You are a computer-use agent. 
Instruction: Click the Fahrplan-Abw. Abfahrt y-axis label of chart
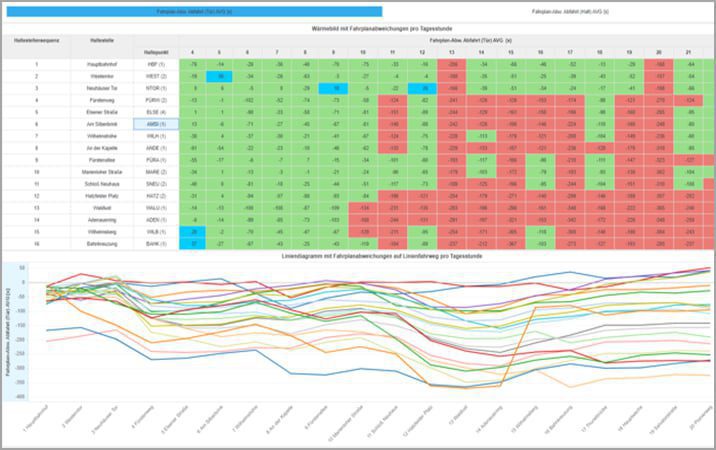8,332
